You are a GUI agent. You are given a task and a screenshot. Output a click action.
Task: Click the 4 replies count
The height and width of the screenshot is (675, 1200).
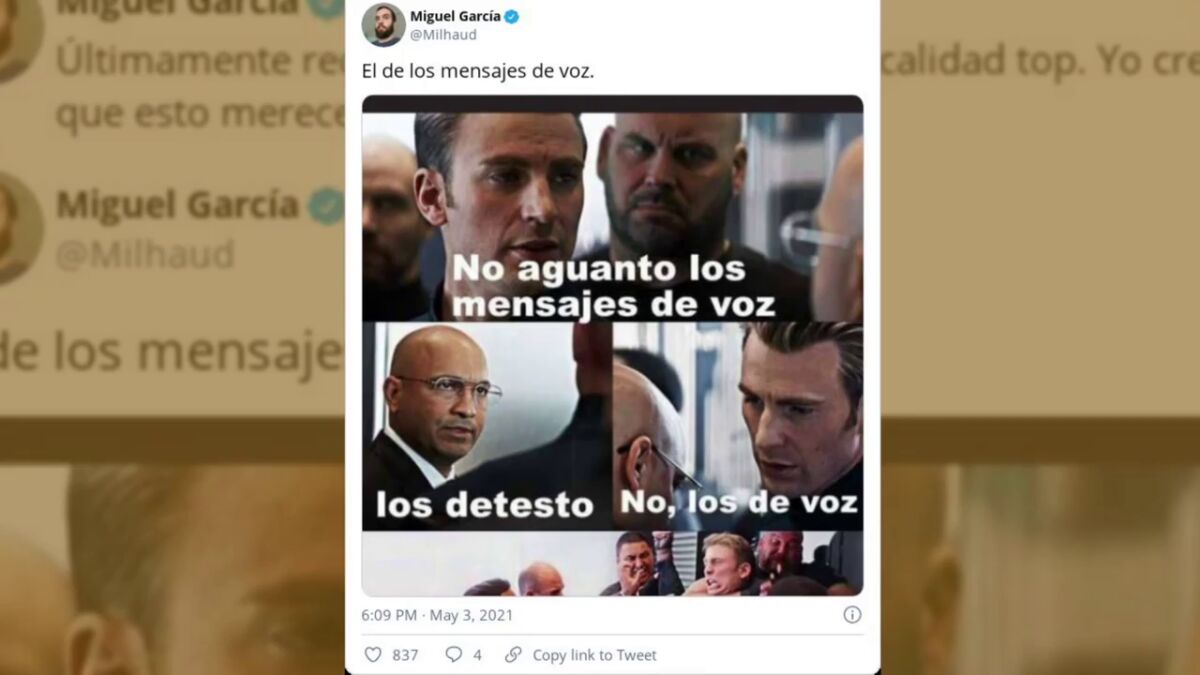[x=477, y=655]
